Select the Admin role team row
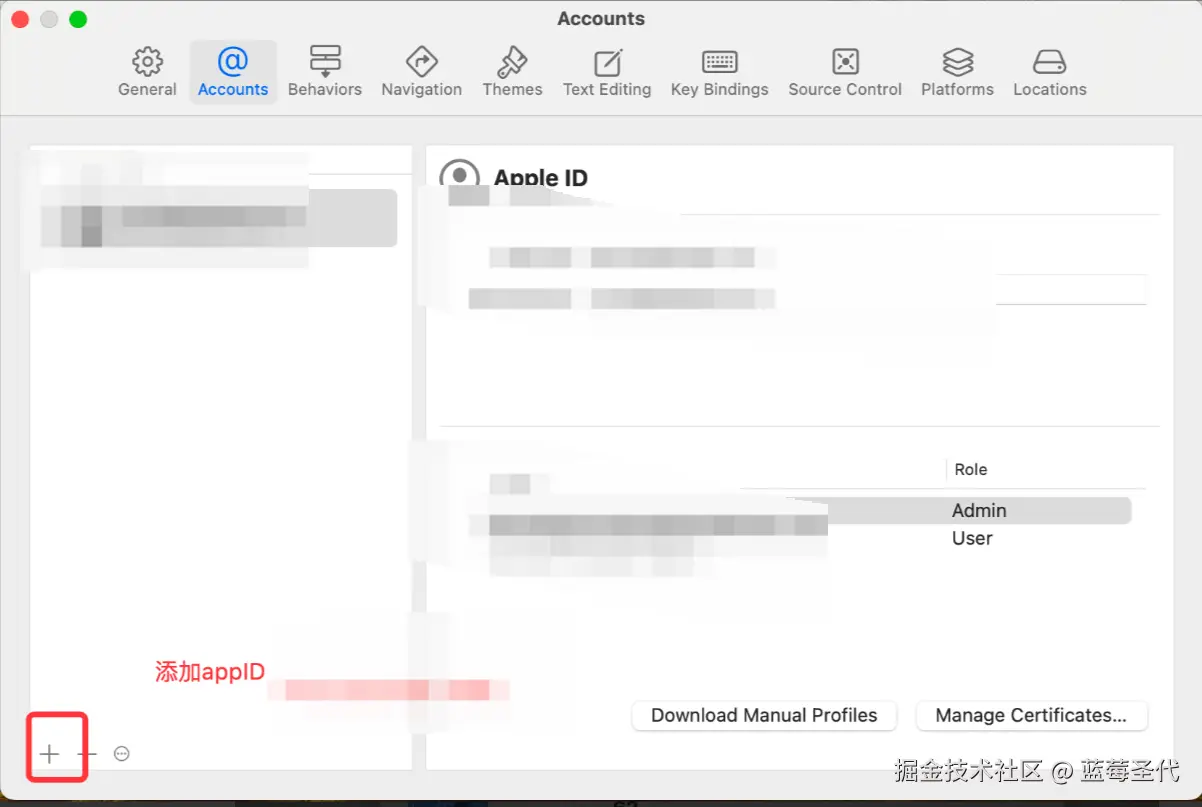This screenshot has height=807, width=1202. pyautogui.click(x=800, y=511)
